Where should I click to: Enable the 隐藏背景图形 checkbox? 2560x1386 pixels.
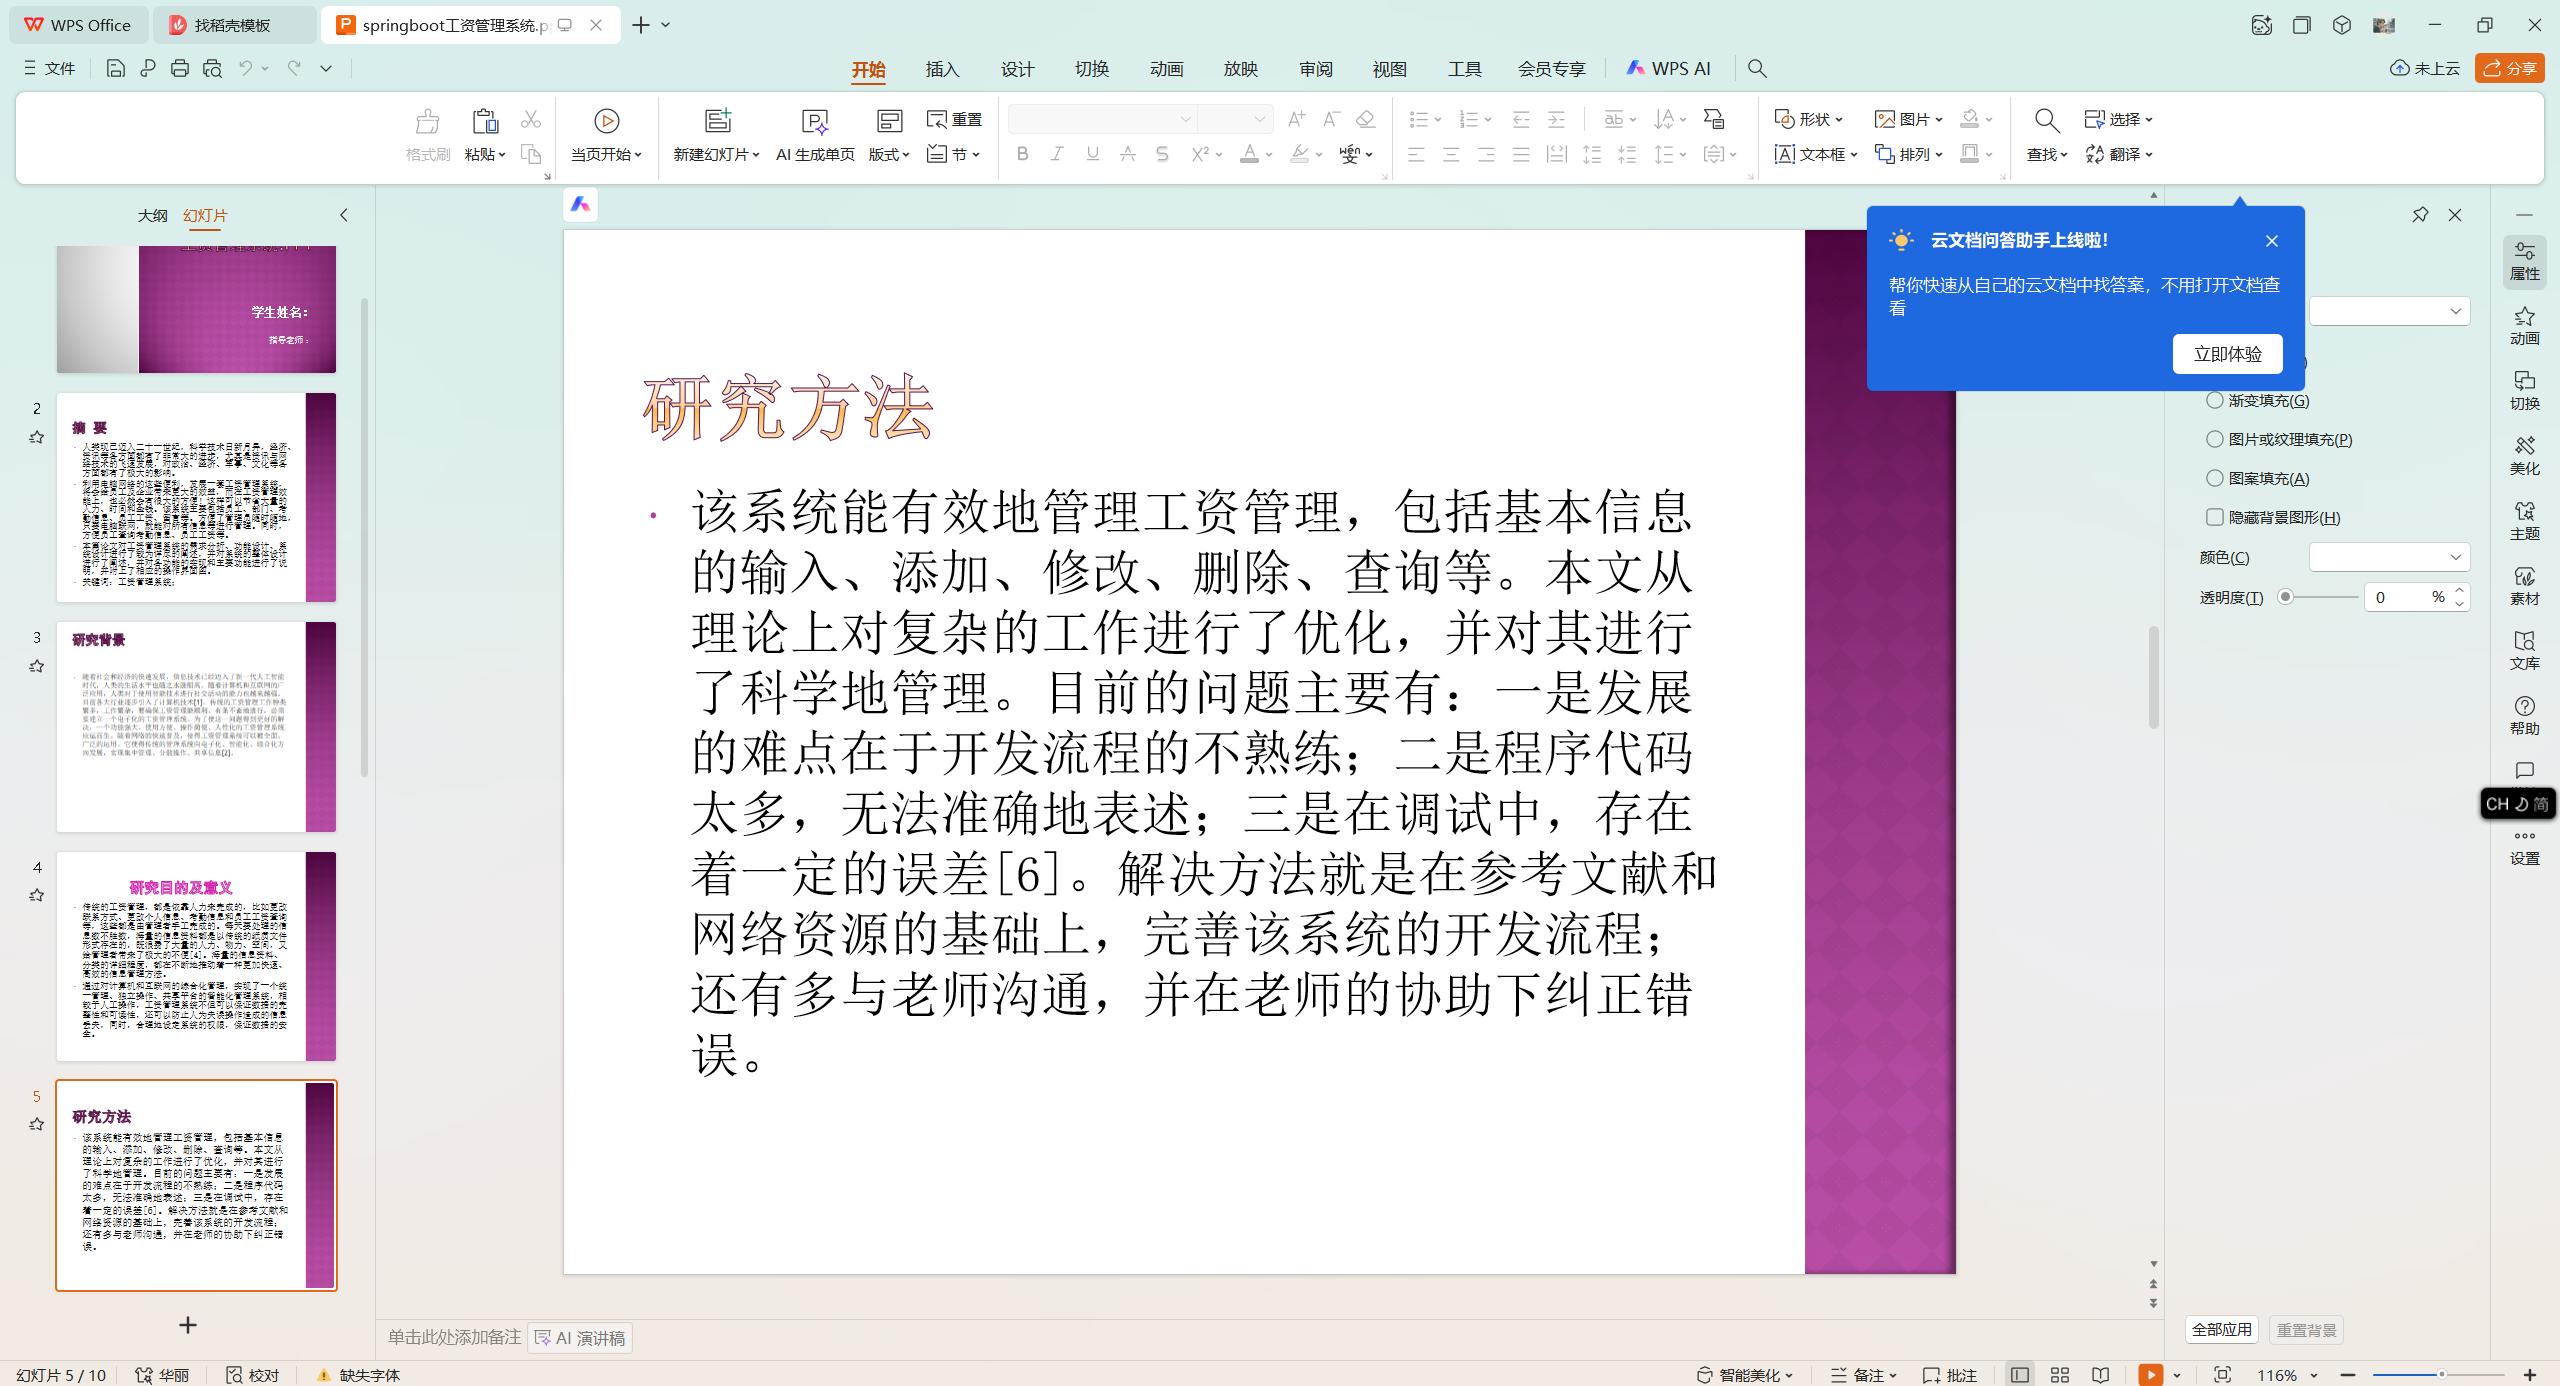click(x=2215, y=517)
